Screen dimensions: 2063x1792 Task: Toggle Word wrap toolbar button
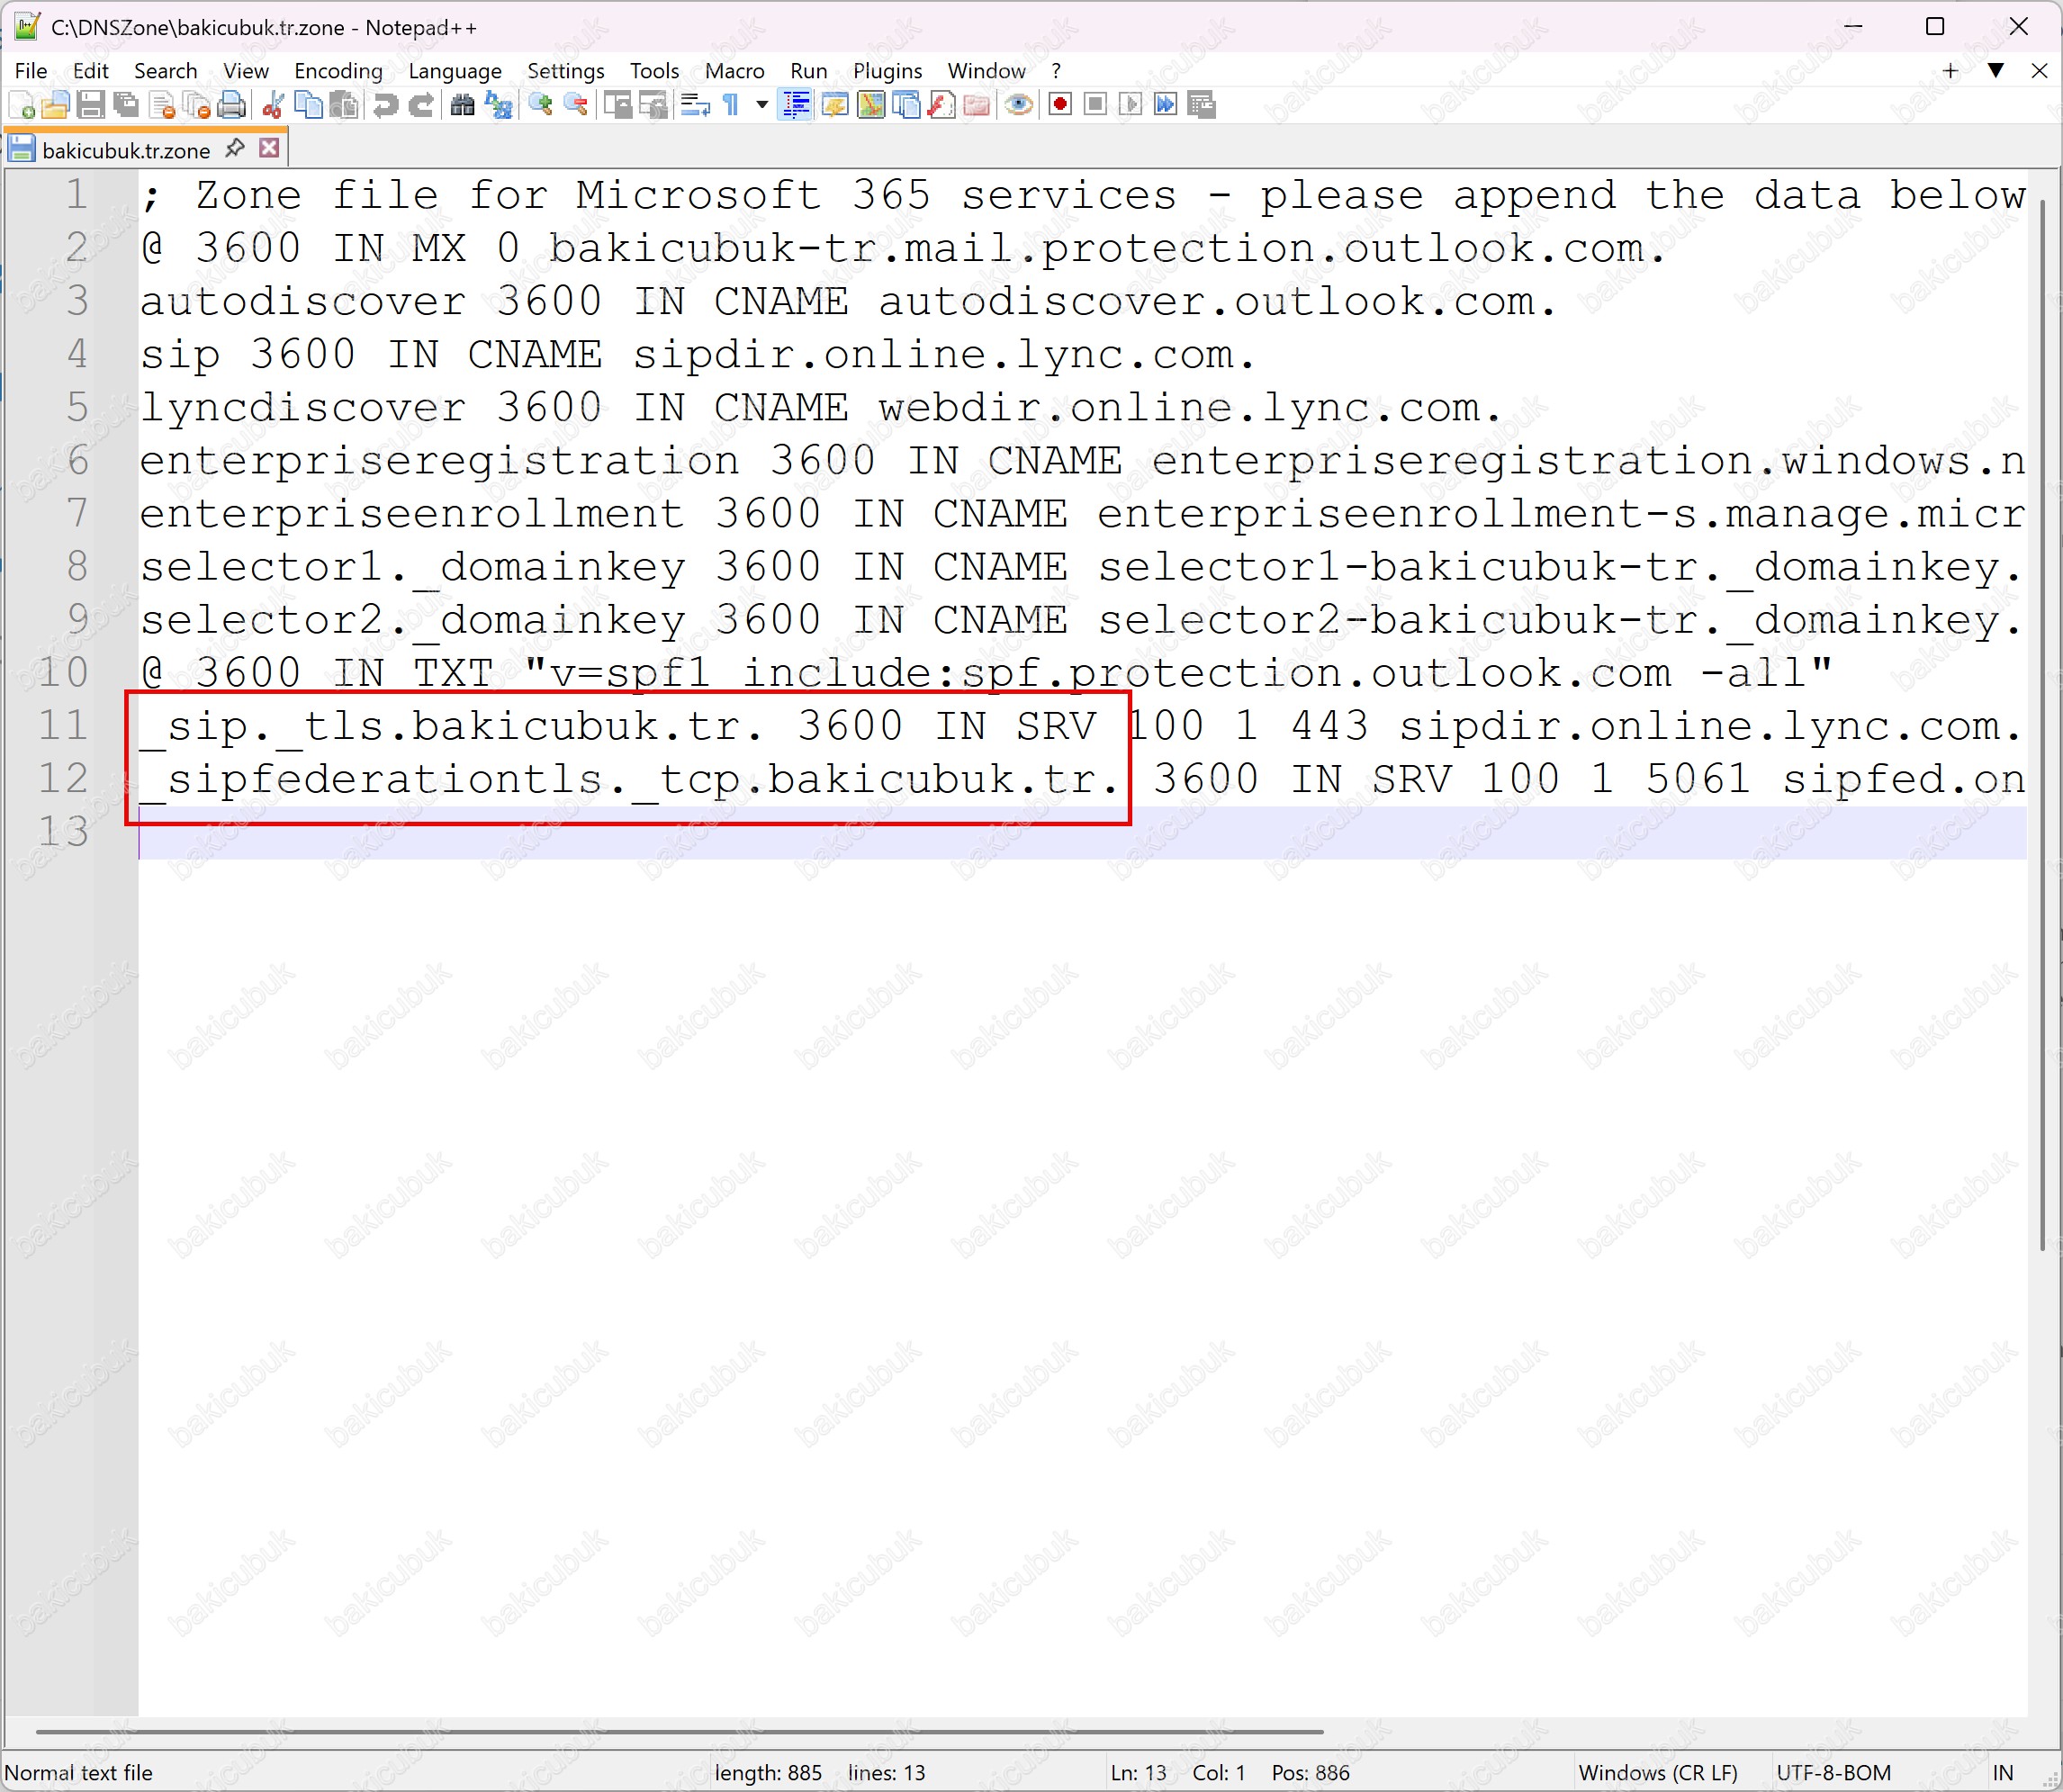tap(695, 105)
